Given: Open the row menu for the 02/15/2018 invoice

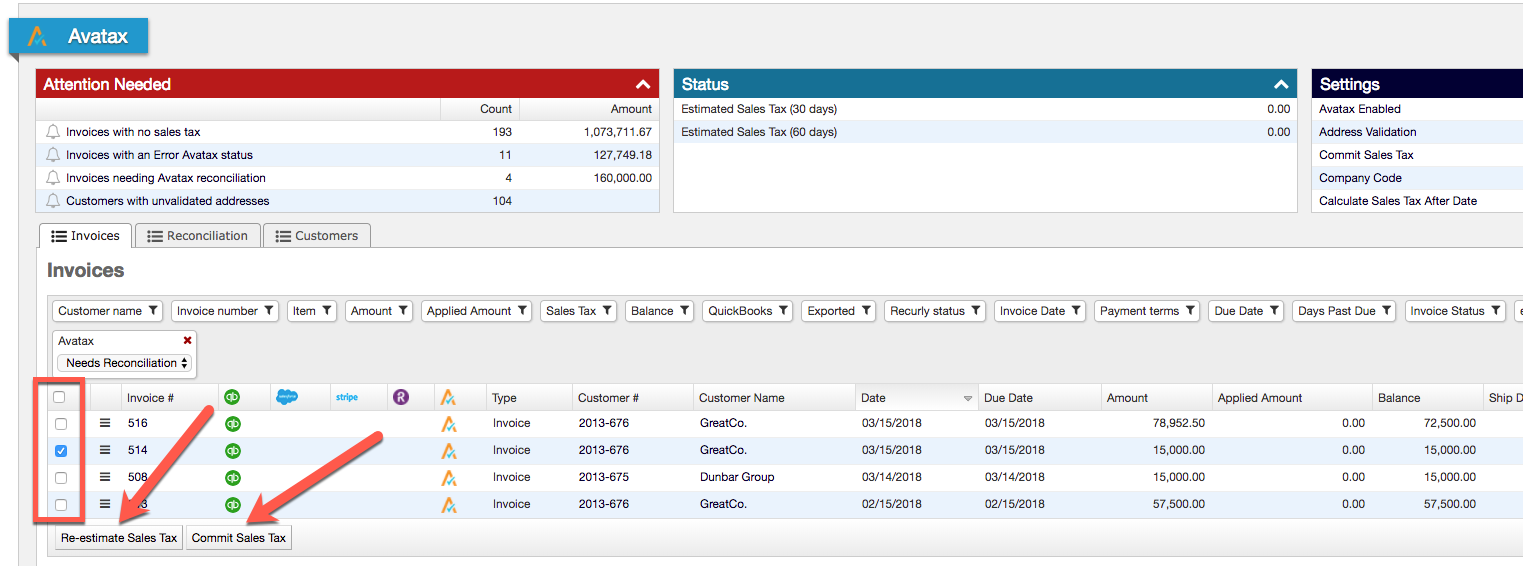Looking at the screenshot, I should coord(105,504).
